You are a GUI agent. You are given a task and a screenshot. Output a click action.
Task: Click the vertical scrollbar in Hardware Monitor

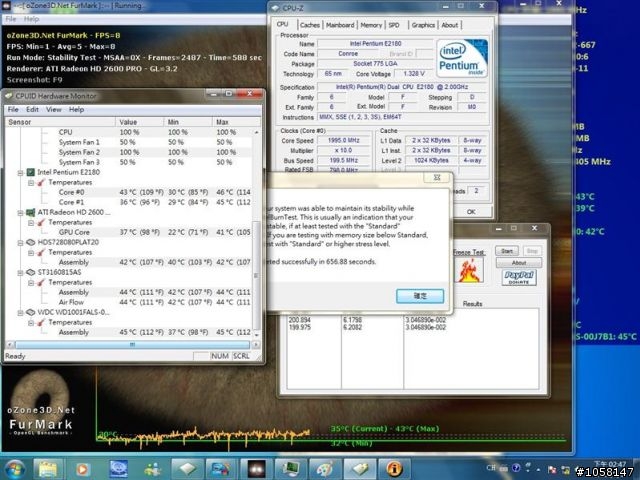(x=256, y=276)
